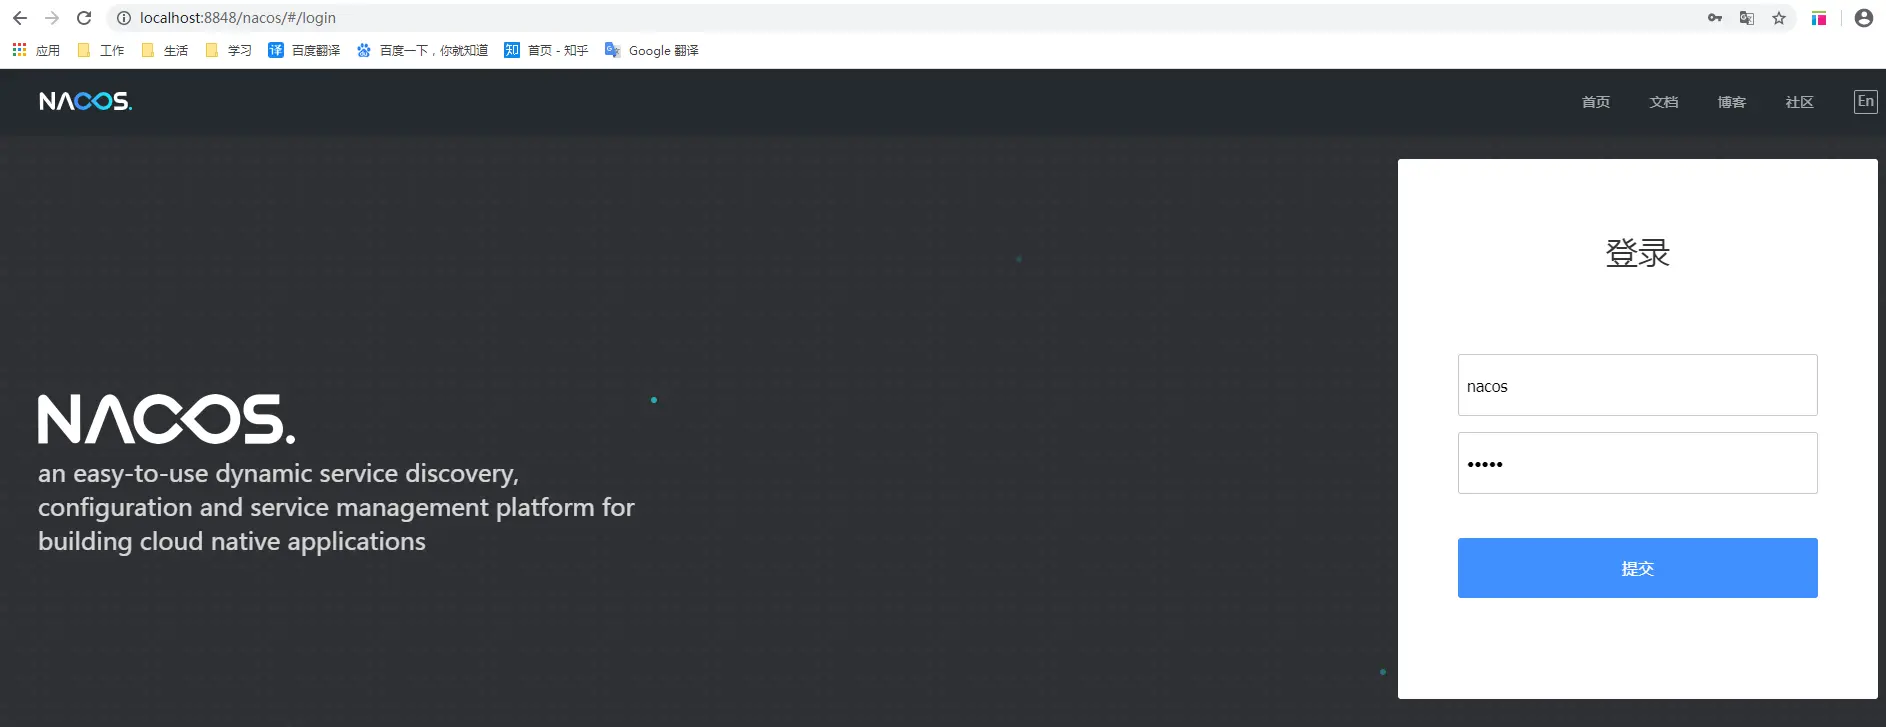The image size is (1886, 727).
Task: Submit login with the 提交 button
Action: 1638,568
